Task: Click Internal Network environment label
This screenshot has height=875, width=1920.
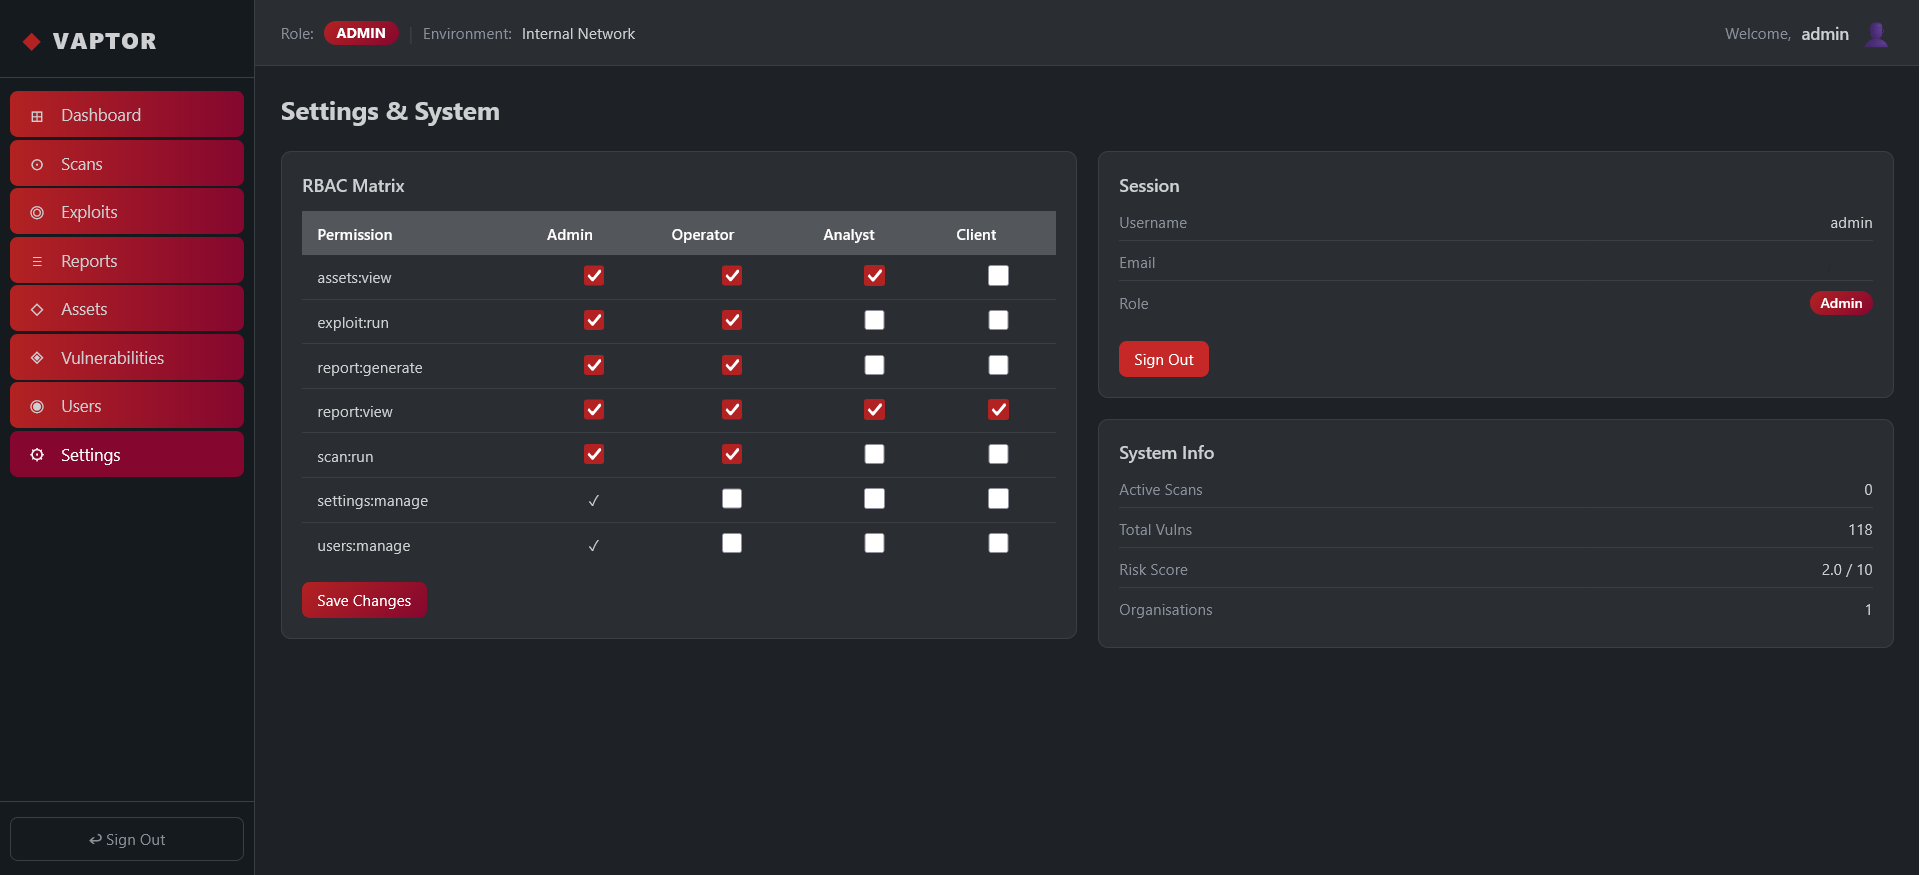Action: pos(578,34)
